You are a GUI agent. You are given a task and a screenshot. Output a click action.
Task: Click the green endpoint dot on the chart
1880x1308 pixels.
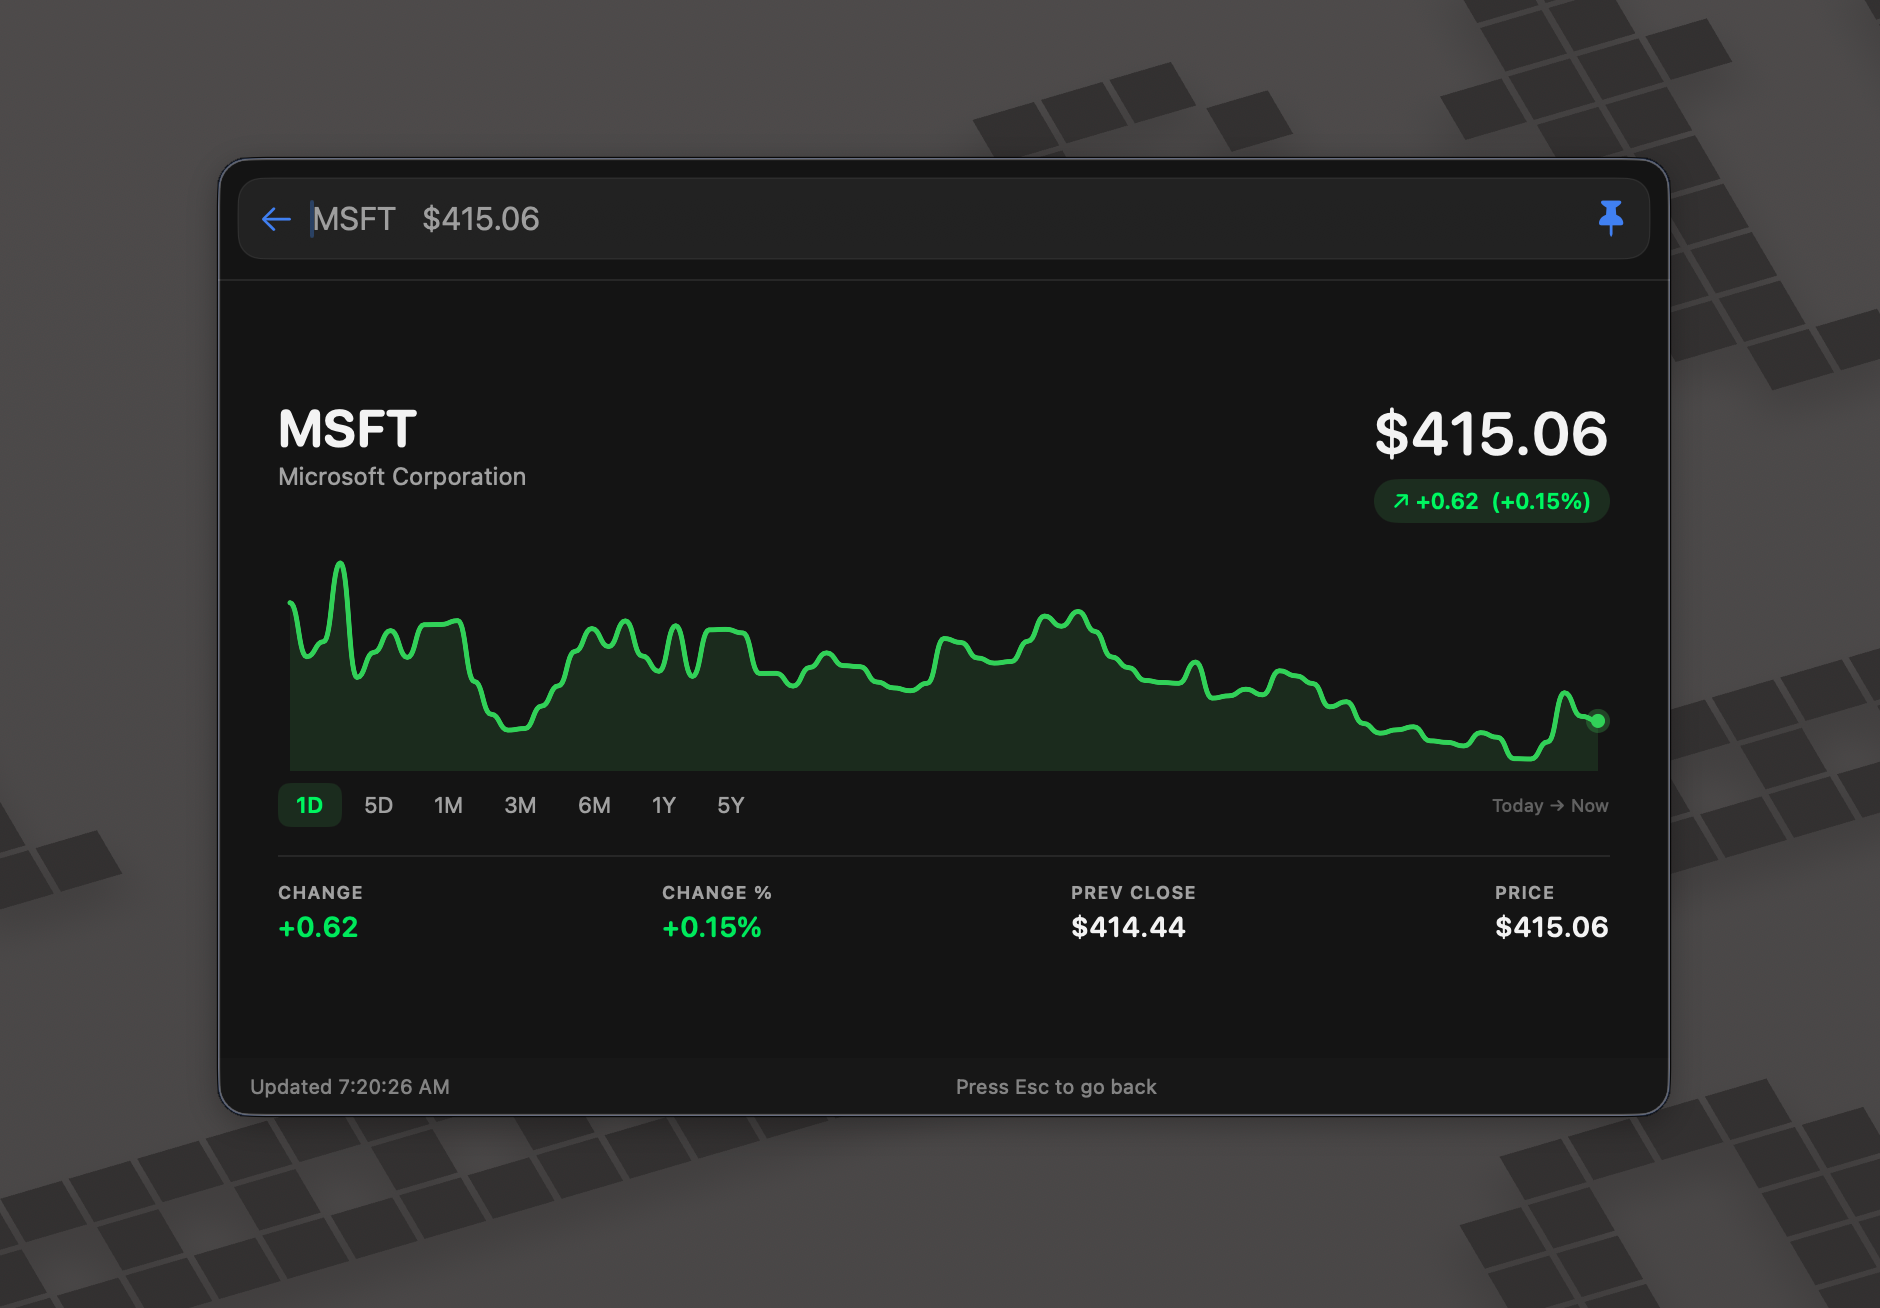coord(1598,721)
